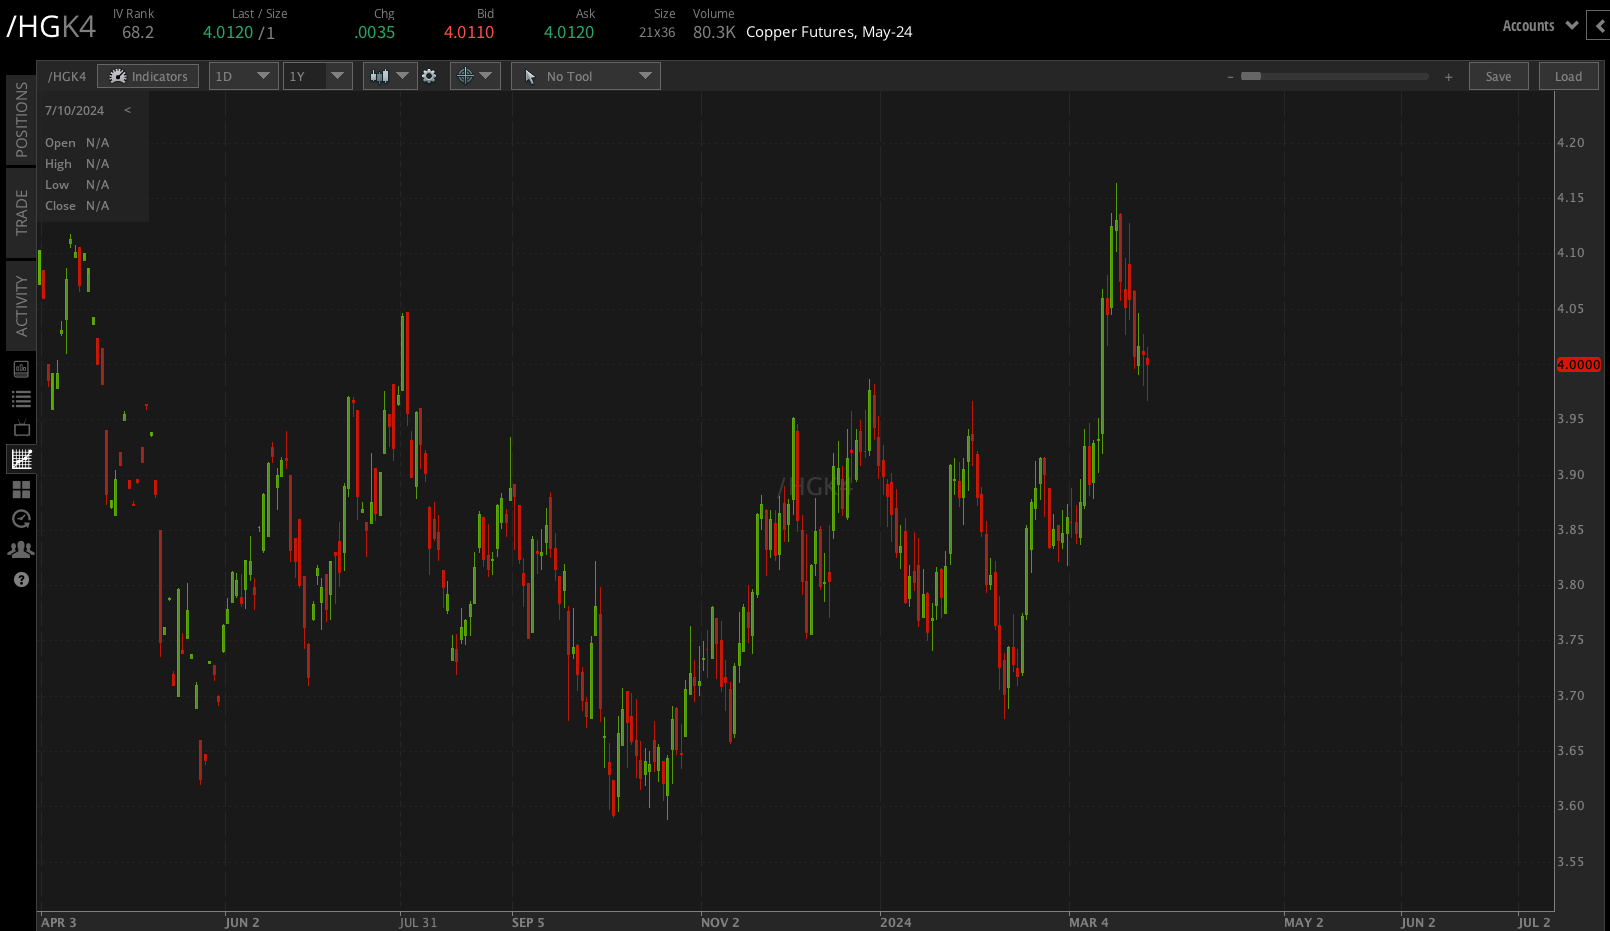Viewport: 1610px width, 931px height.
Task: Open the four-square grid layout icon
Action: 21,489
